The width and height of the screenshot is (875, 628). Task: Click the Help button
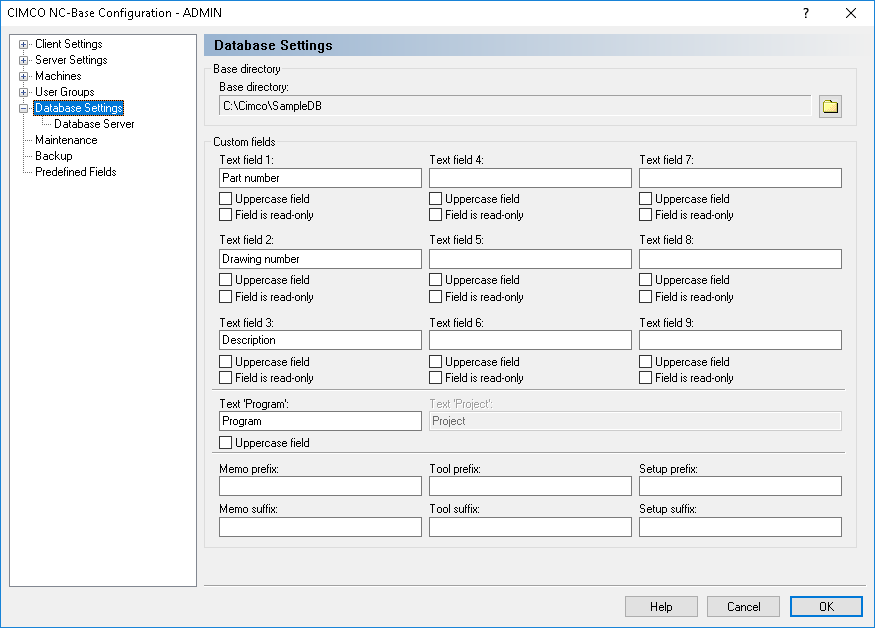coord(661,607)
